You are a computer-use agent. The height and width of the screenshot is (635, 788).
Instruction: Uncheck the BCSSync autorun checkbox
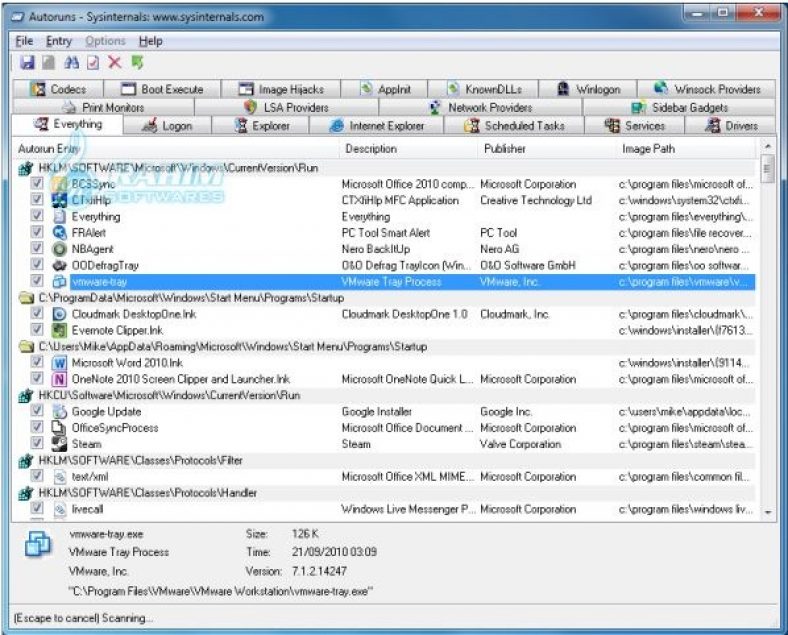coord(37,183)
